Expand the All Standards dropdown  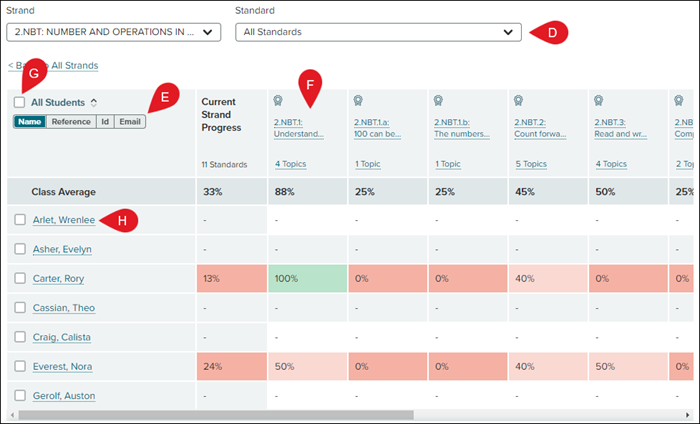378,32
